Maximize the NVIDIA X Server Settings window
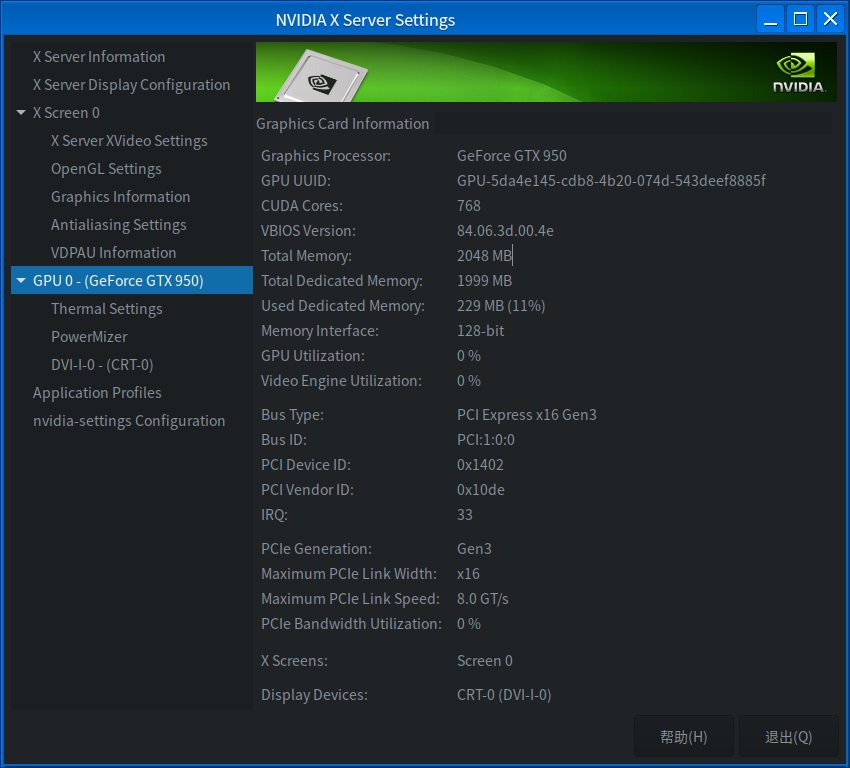 coord(800,19)
